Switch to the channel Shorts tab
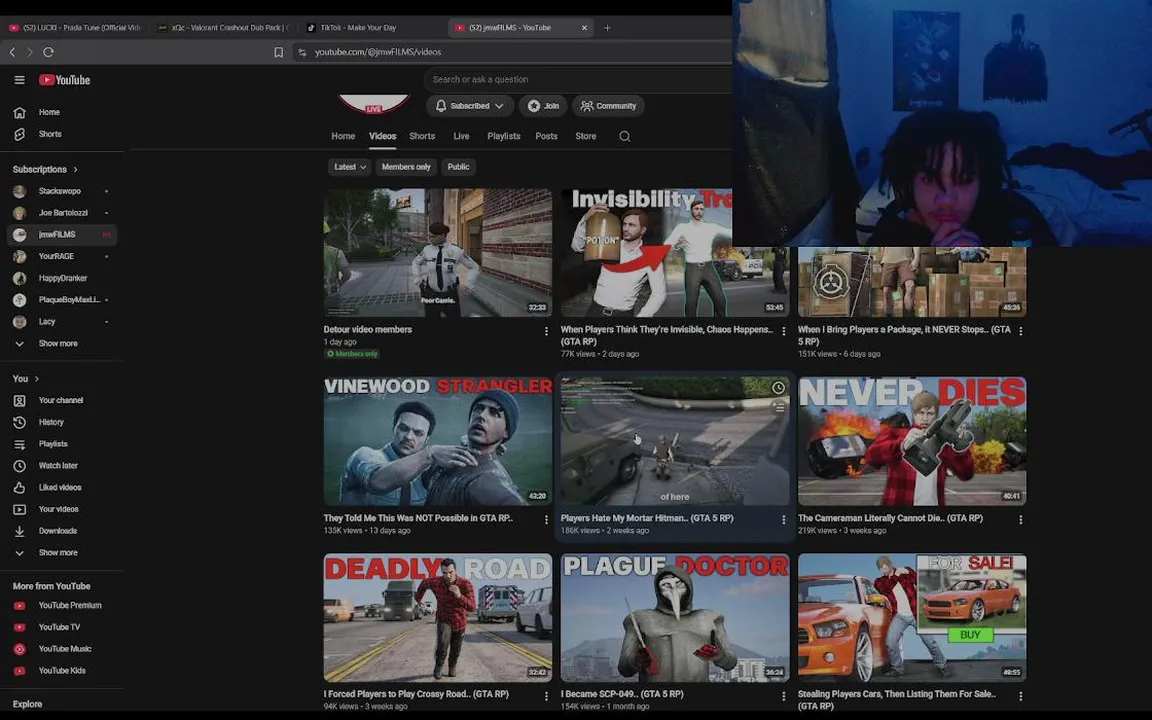 coord(422,137)
